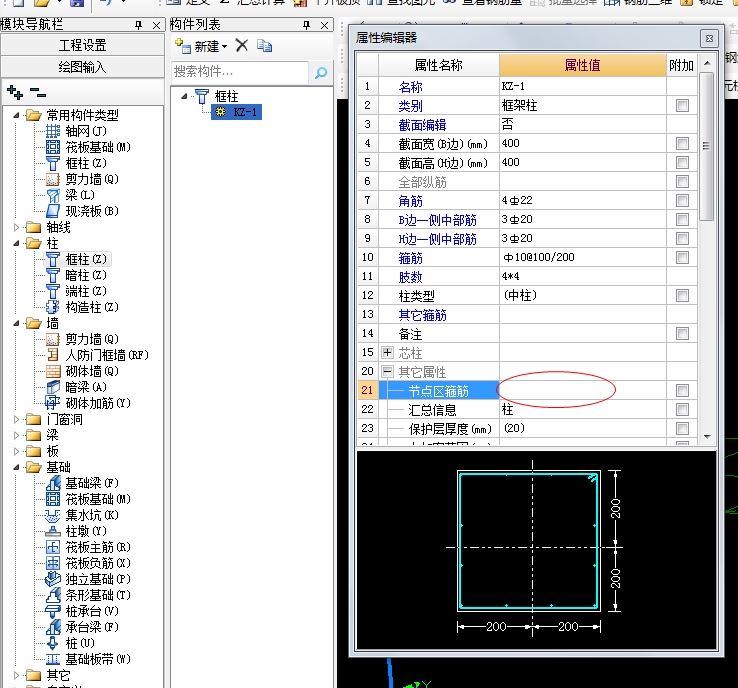This screenshot has height=688, width=738.
Task: Click the search magnifier icon in 构件列表
Action: [321, 72]
